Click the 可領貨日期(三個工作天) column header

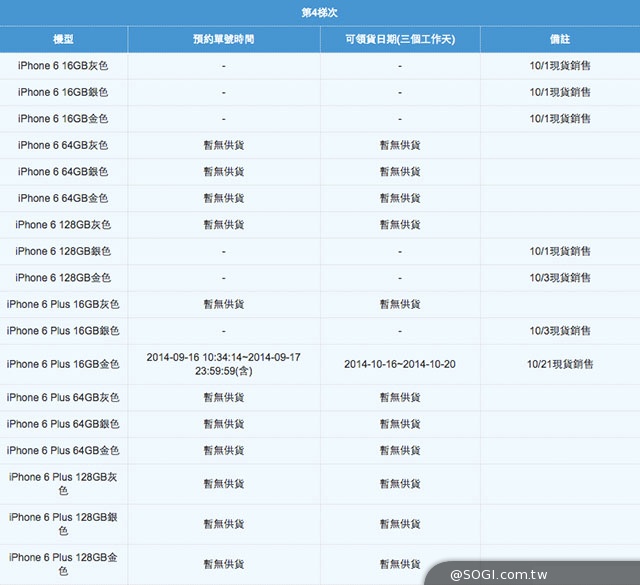tap(400, 39)
